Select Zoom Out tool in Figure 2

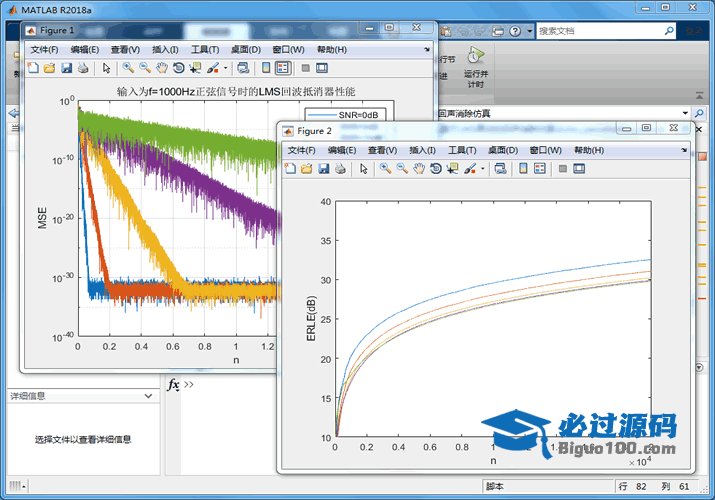(402, 169)
